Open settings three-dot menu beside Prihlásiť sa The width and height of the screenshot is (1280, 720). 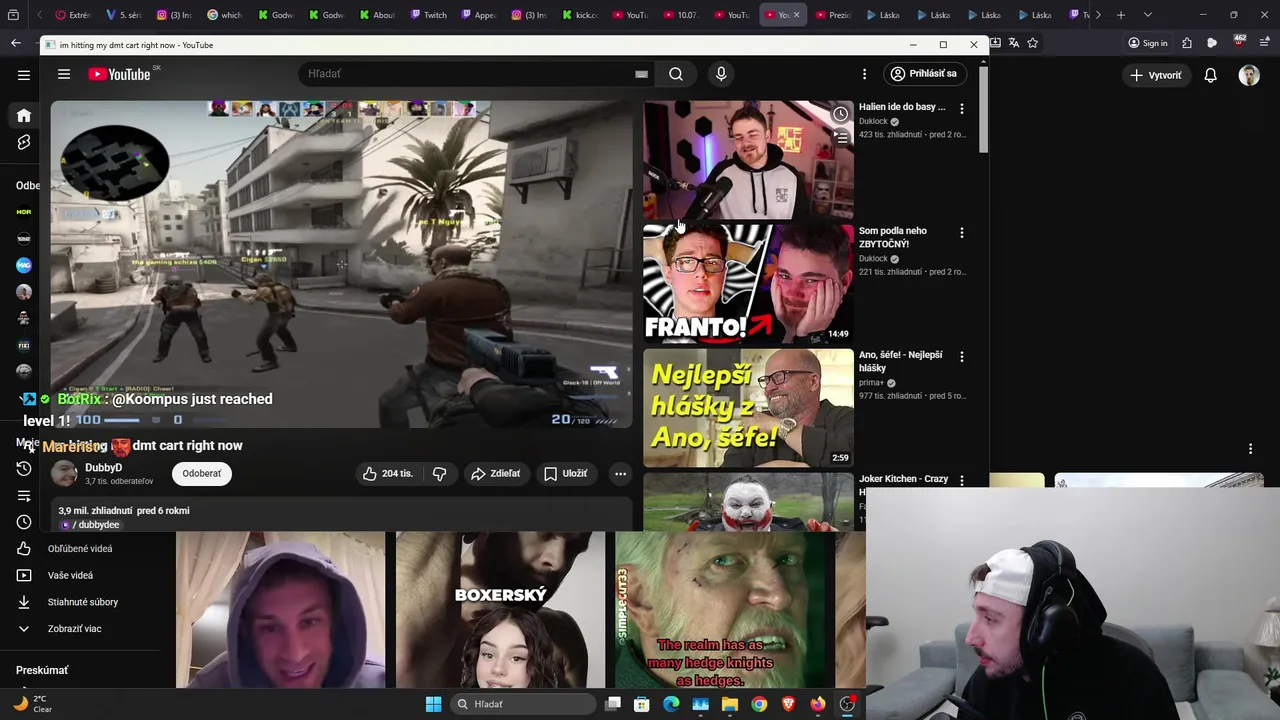[865, 74]
